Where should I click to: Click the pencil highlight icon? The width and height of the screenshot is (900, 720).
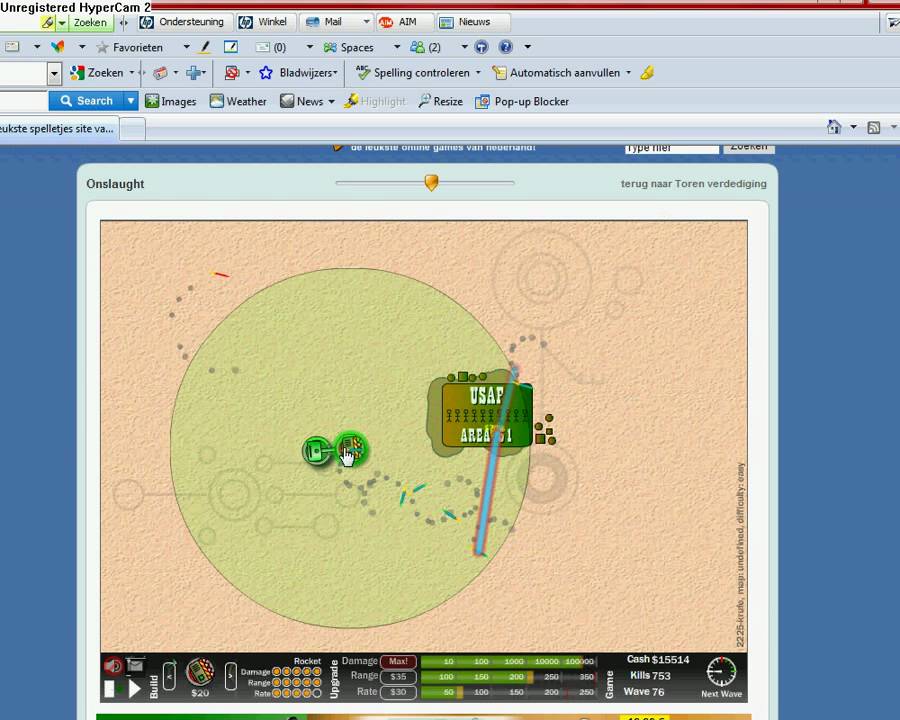tap(205, 47)
